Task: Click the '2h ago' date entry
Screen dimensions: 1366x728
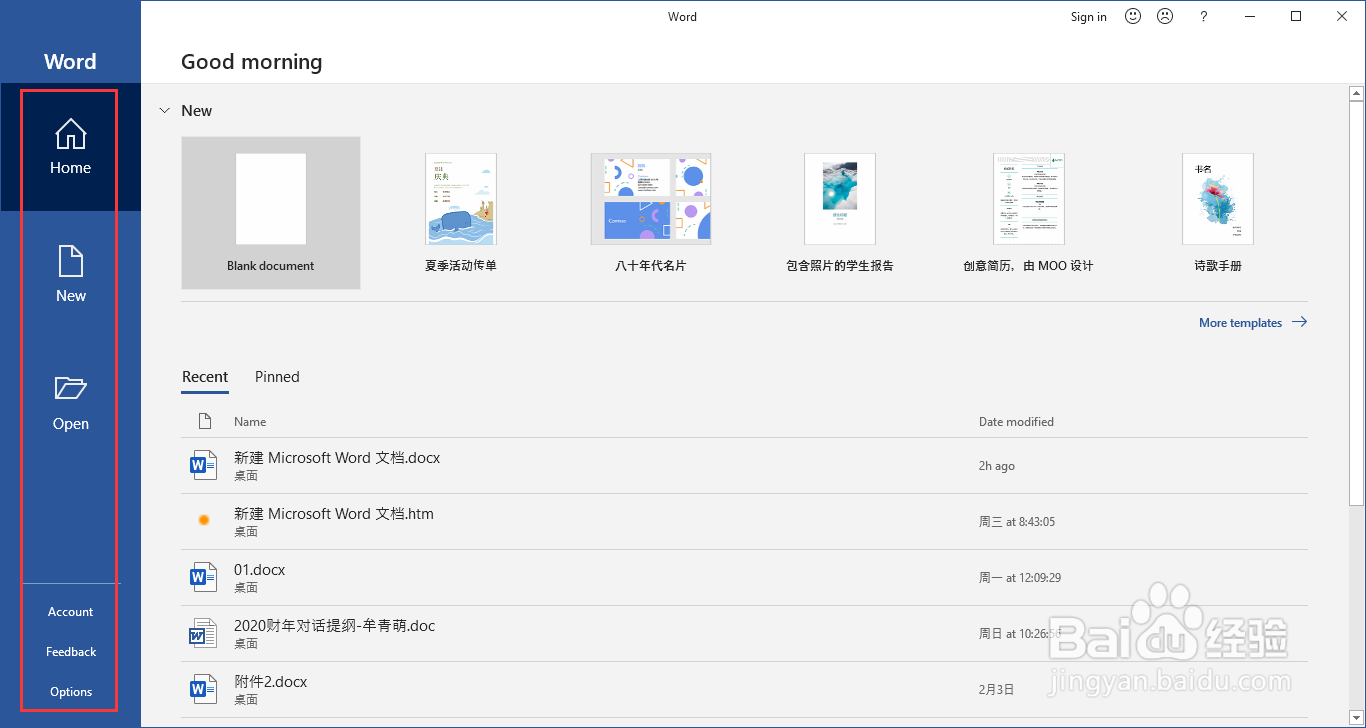Action: point(997,466)
